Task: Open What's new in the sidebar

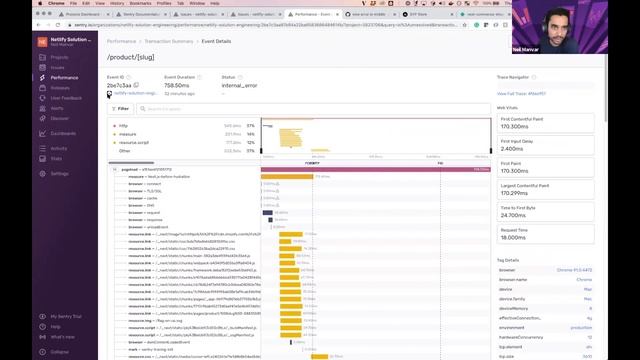Action: point(62,337)
